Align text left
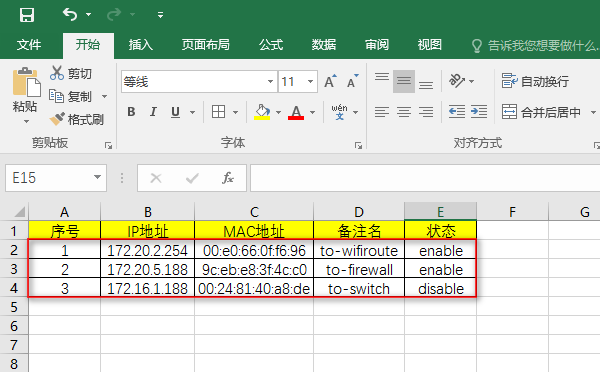The height and width of the screenshot is (372, 600). (x=382, y=112)
